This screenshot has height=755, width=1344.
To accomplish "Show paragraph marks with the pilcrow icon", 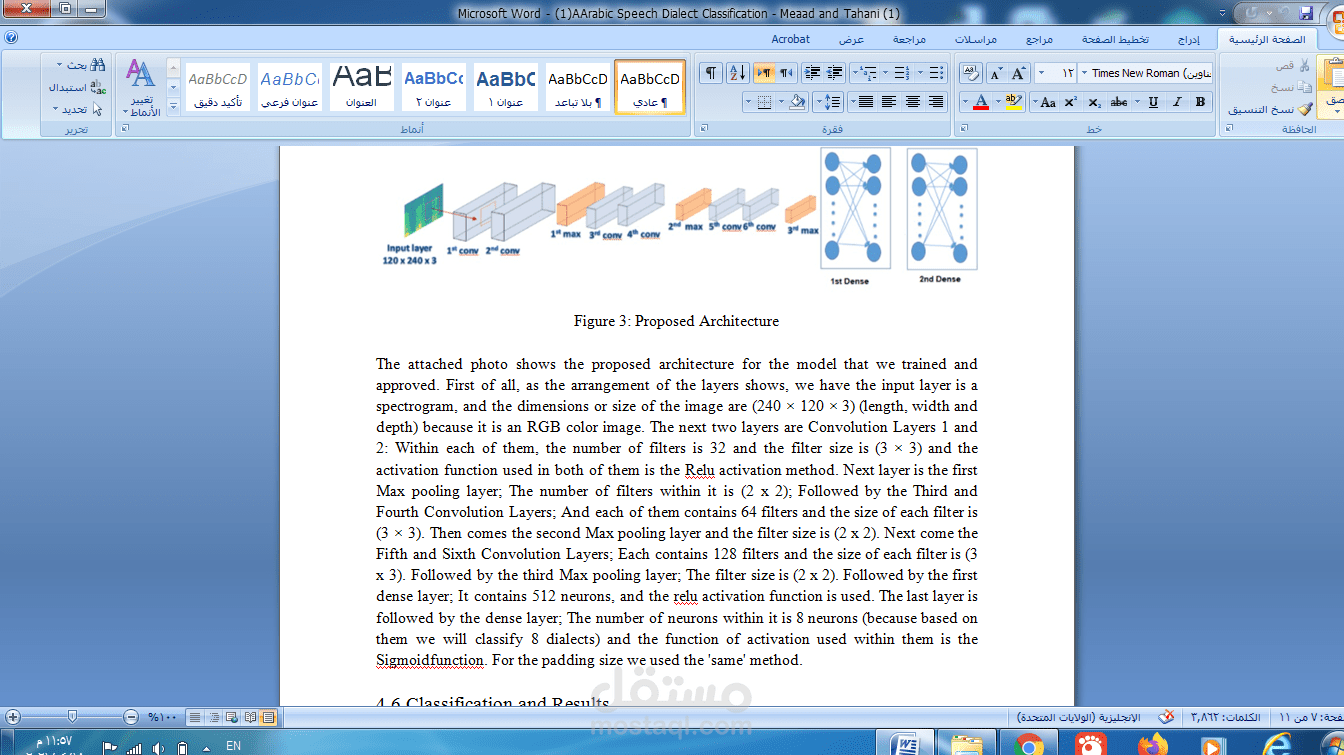I will [x=710, y=73].
